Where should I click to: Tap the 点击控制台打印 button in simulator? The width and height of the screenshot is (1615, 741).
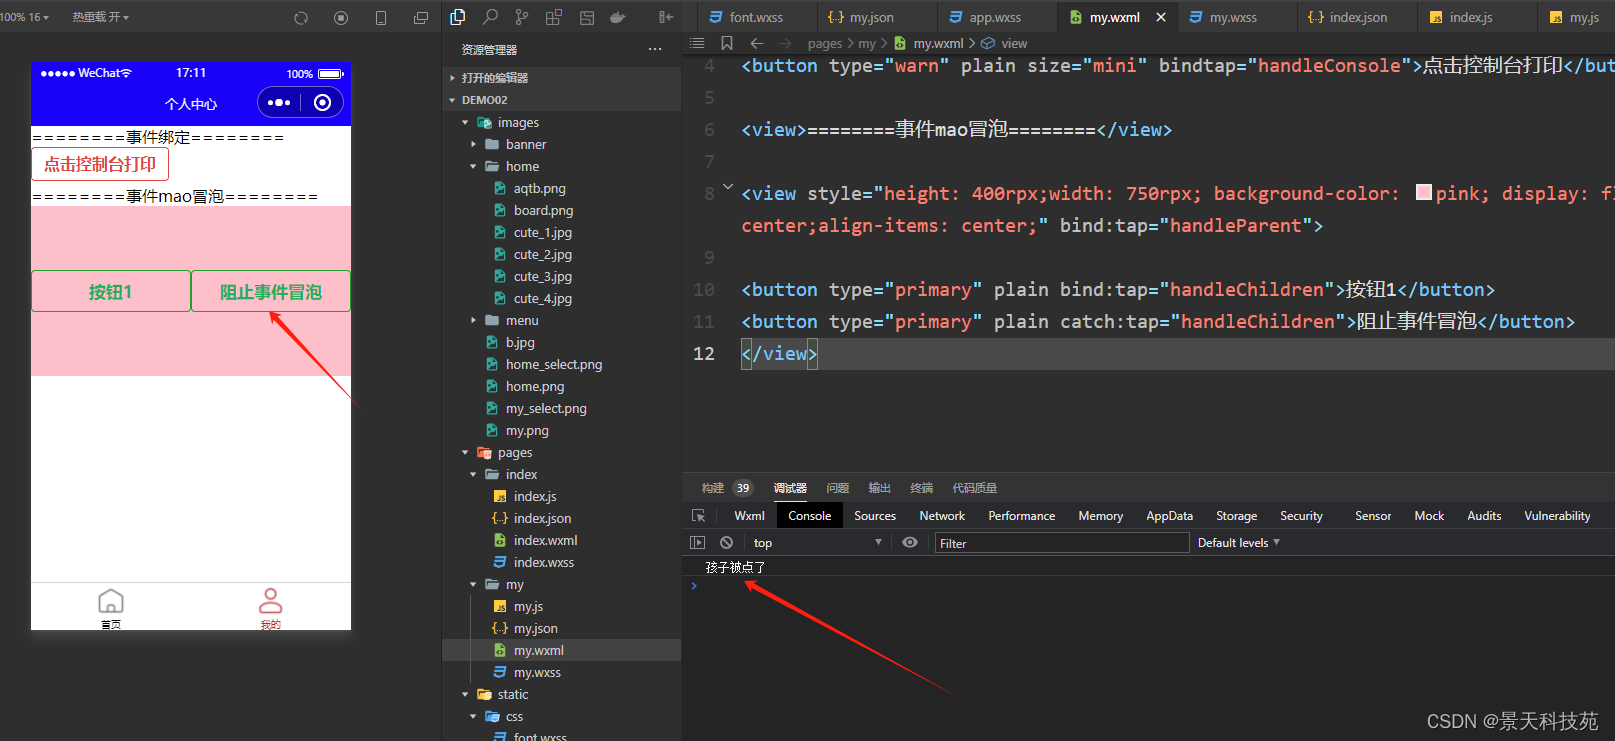pyautogui.click(x=100, y=164)
